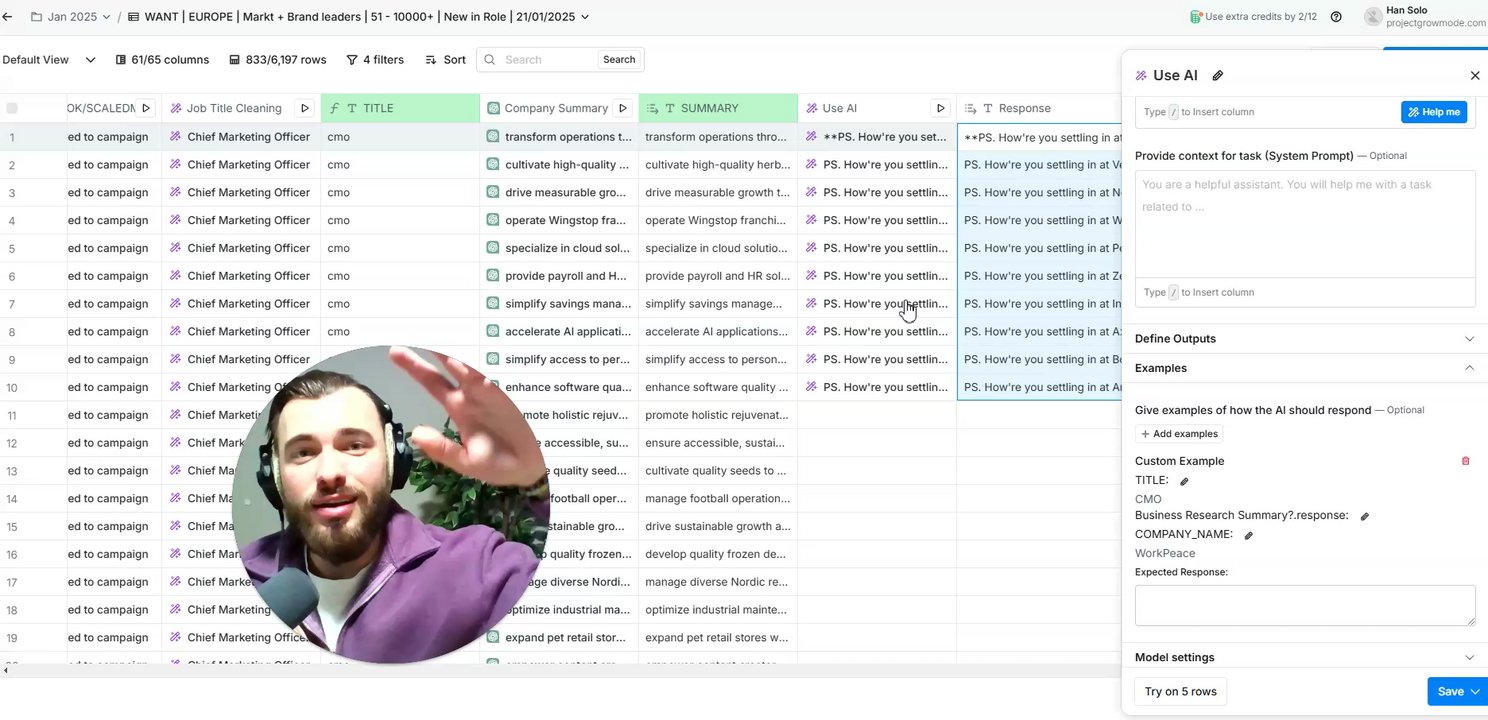Click the table's horizontal scrollbar
This screenshot has height=720, width=1488.
[x=560, y=670]
